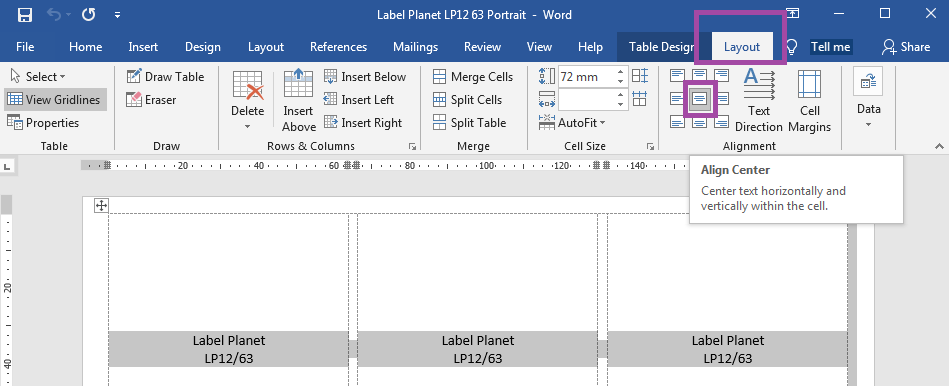Decrease the row height with down stepper
Viewport: 949px width, 386px height.
[x=620, y=82]
